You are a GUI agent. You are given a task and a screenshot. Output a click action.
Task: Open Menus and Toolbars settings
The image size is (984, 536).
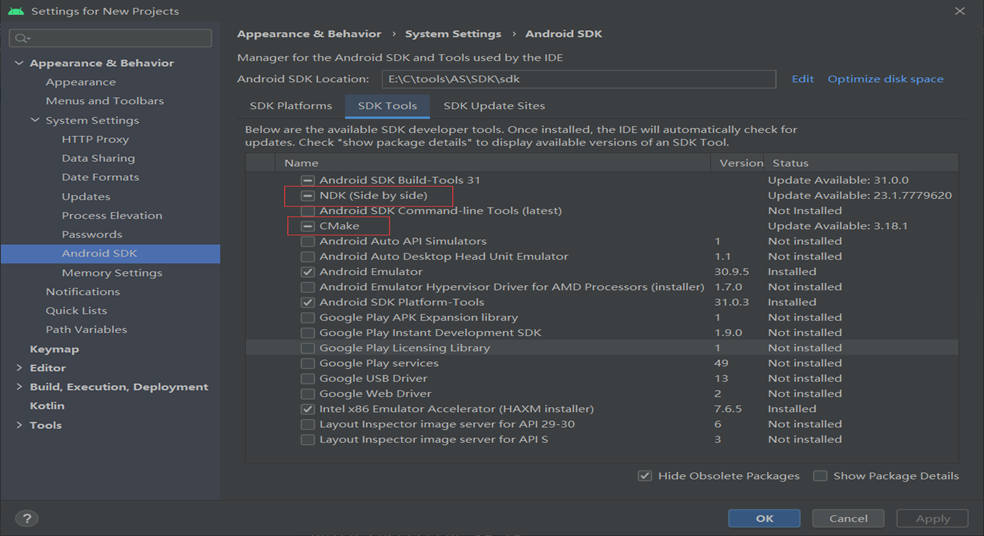pyautogui.click(x=104, y=100)
